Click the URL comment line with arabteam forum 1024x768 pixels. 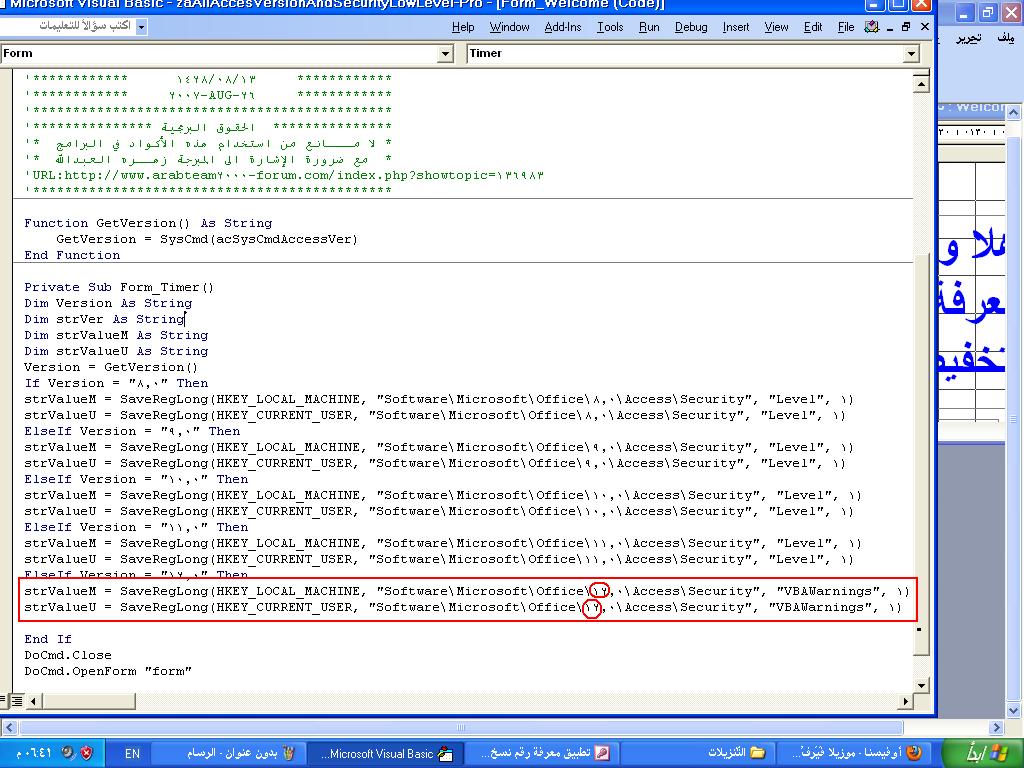285,176
